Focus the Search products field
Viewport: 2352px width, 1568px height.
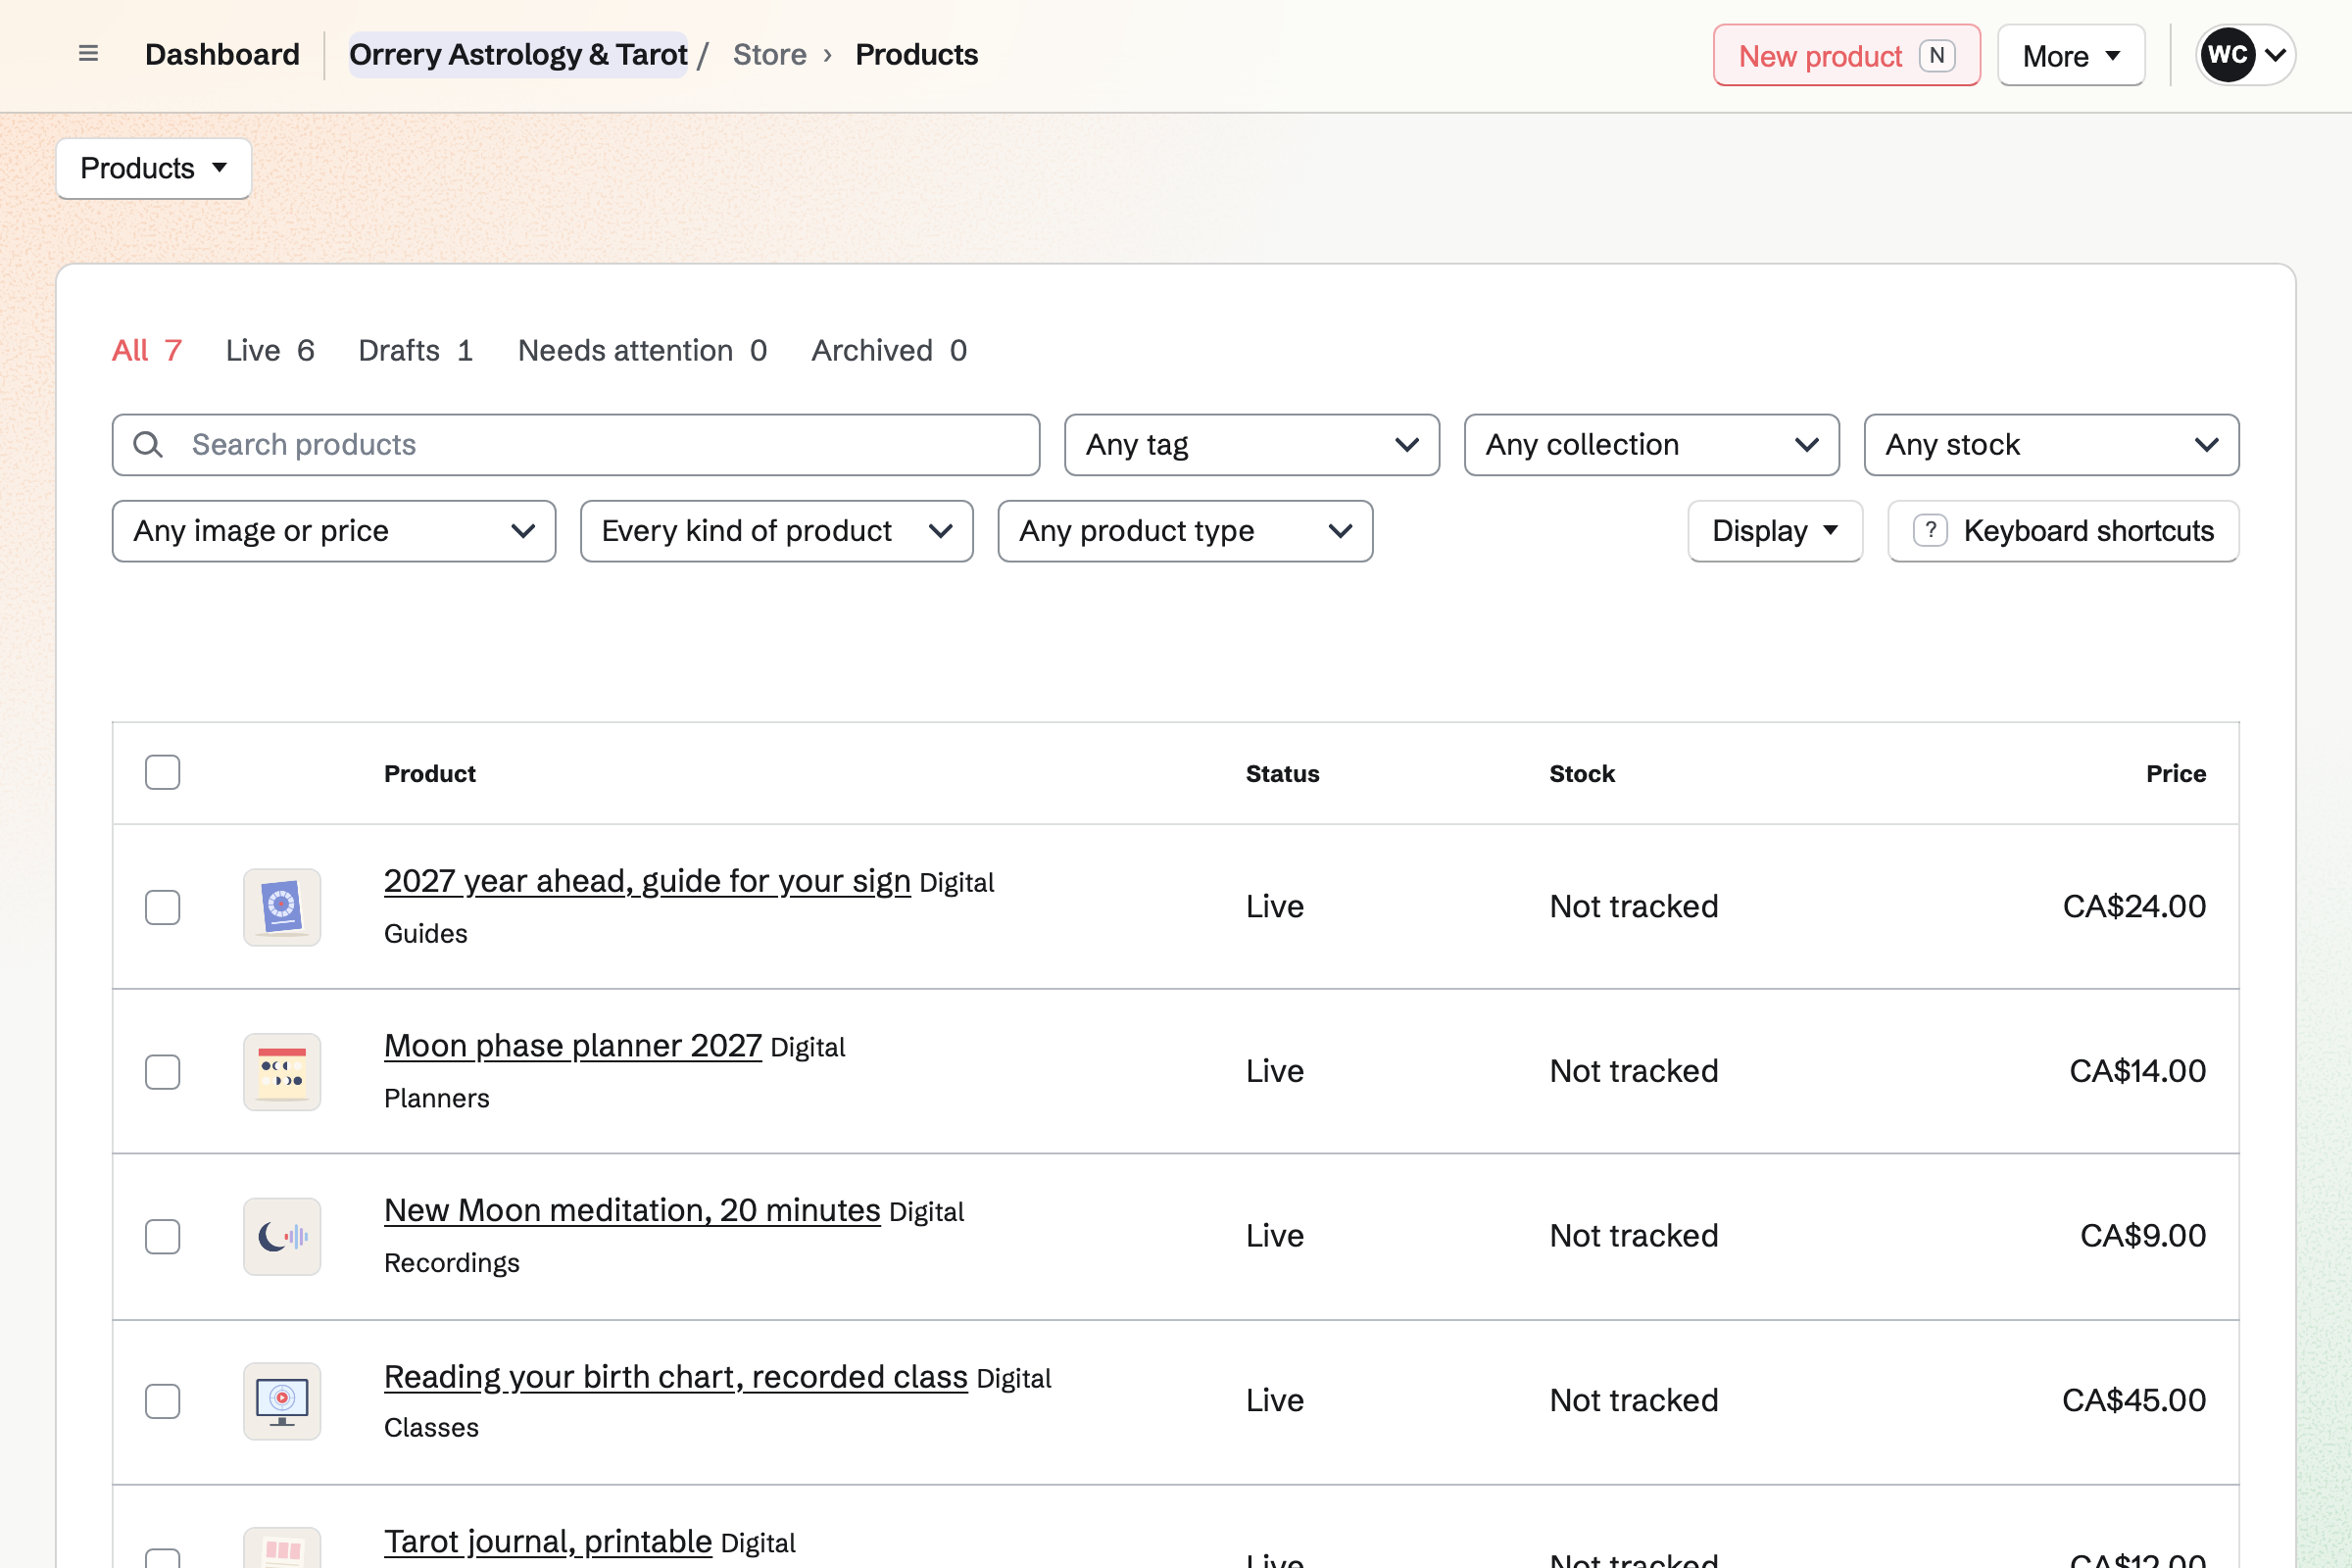(x=576, y=445)
